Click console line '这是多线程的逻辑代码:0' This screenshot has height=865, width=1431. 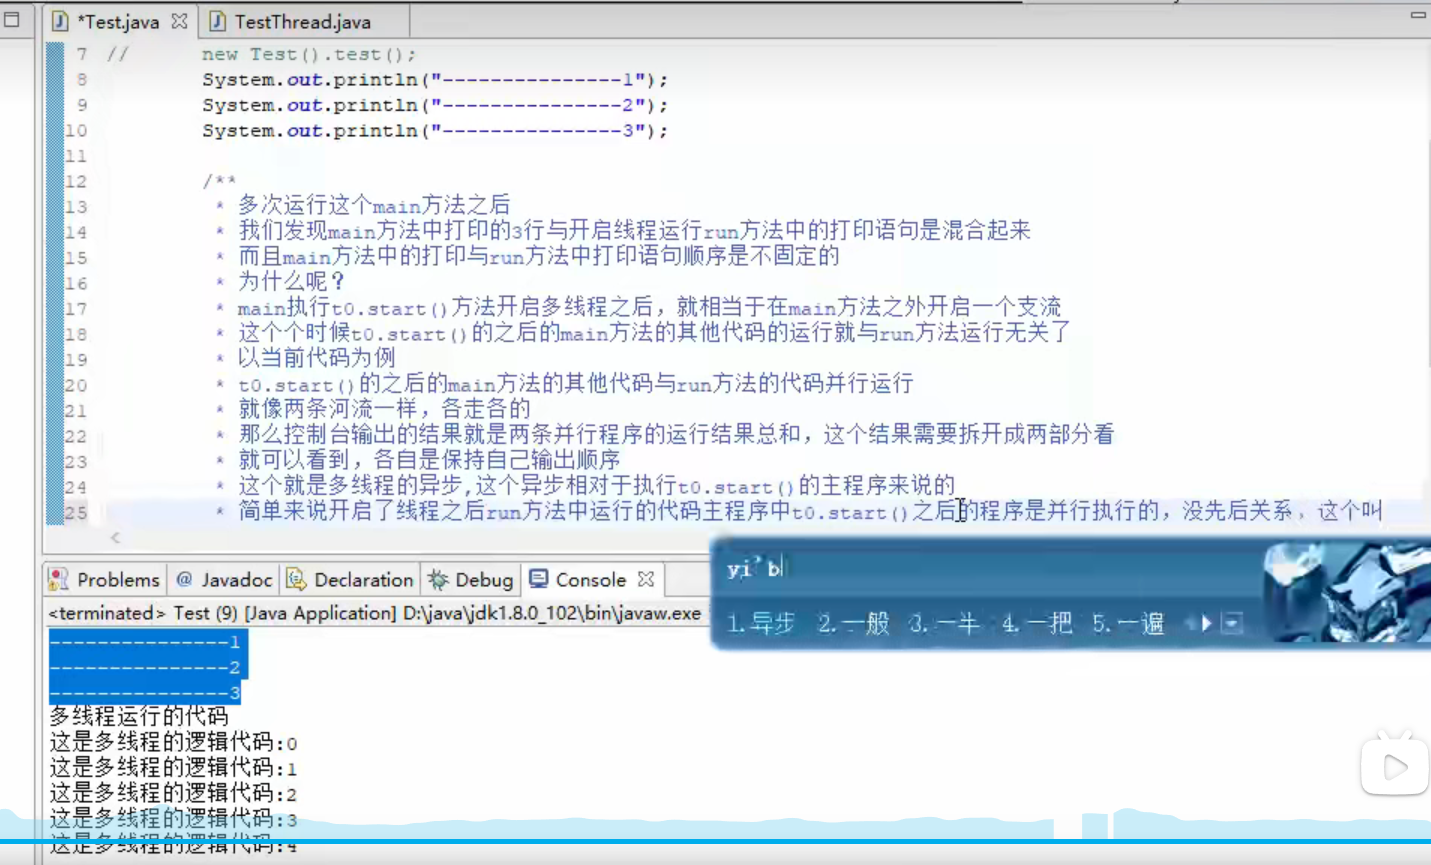click(x=173, y=743)
